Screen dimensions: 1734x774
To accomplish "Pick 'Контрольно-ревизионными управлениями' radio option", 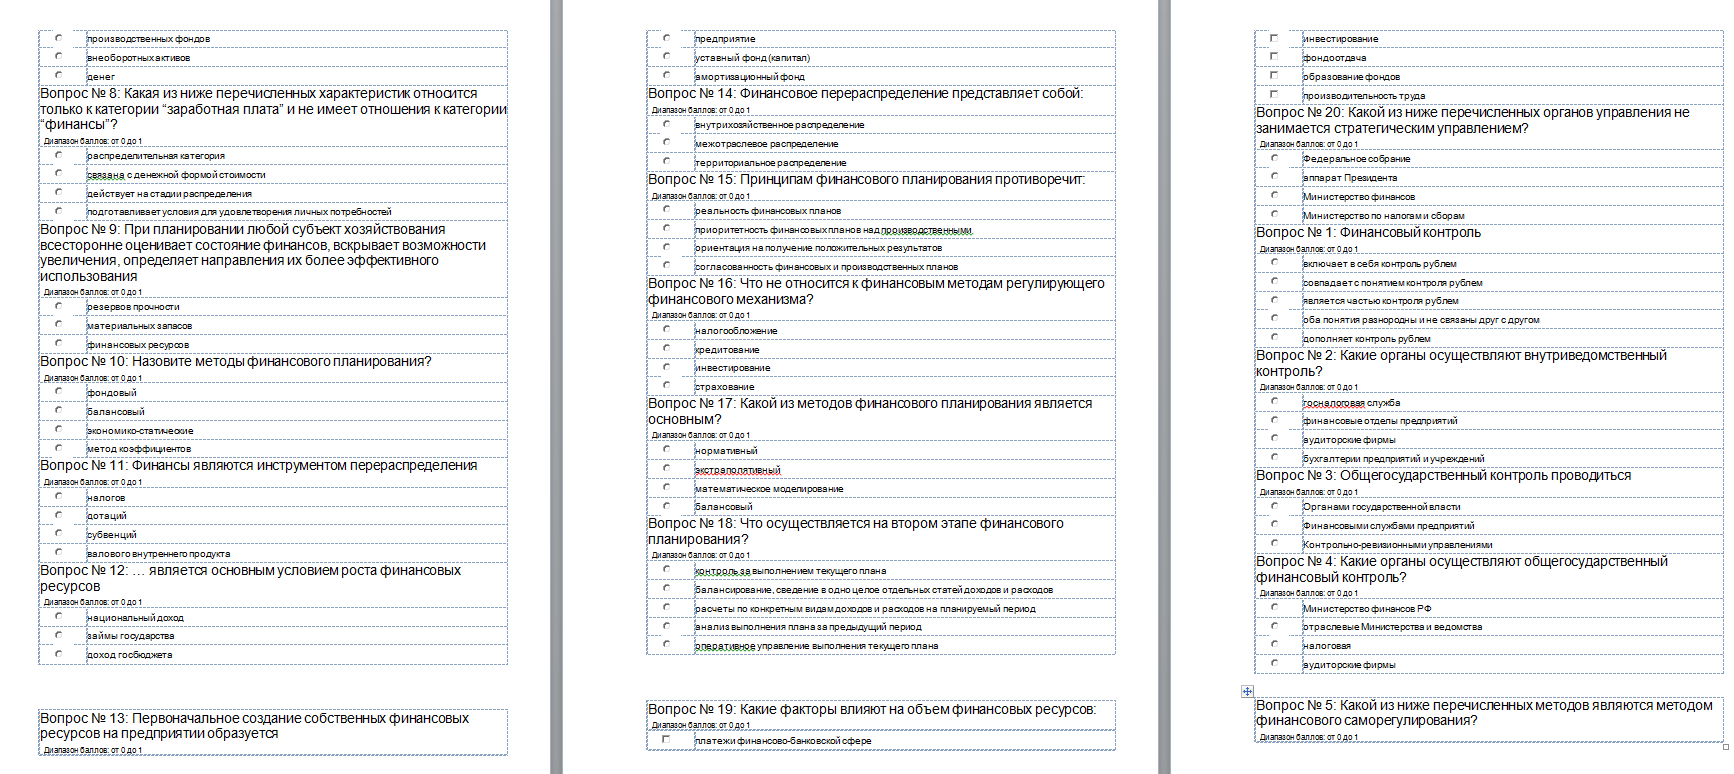I will [1275, 544].
